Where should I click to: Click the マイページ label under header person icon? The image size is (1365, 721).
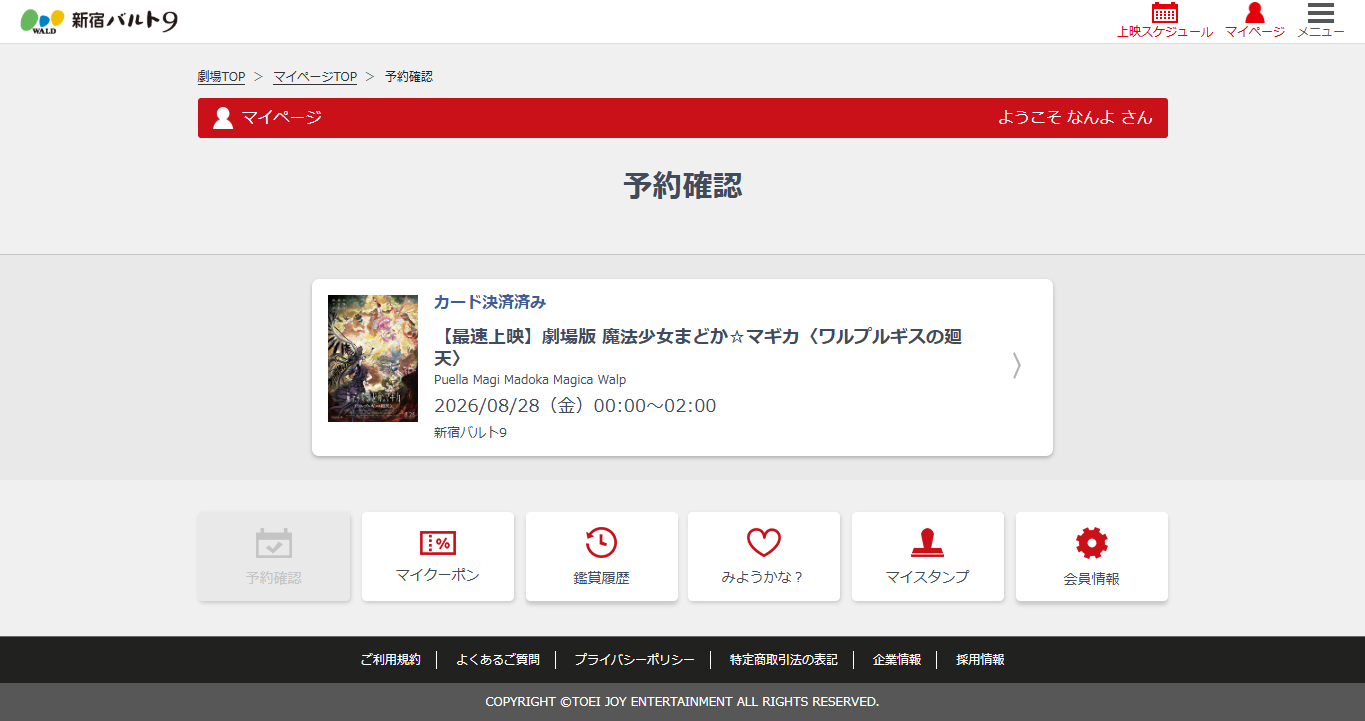(x=1255, y=32)
